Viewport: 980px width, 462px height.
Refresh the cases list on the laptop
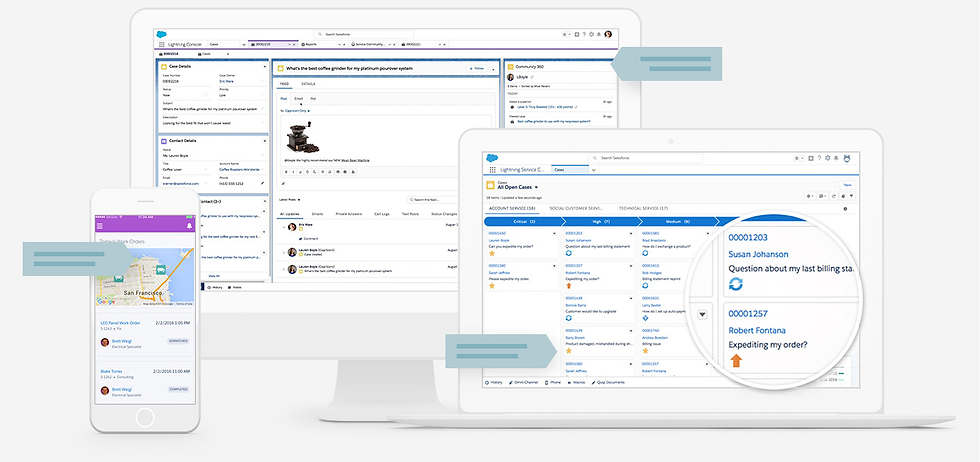834,196
